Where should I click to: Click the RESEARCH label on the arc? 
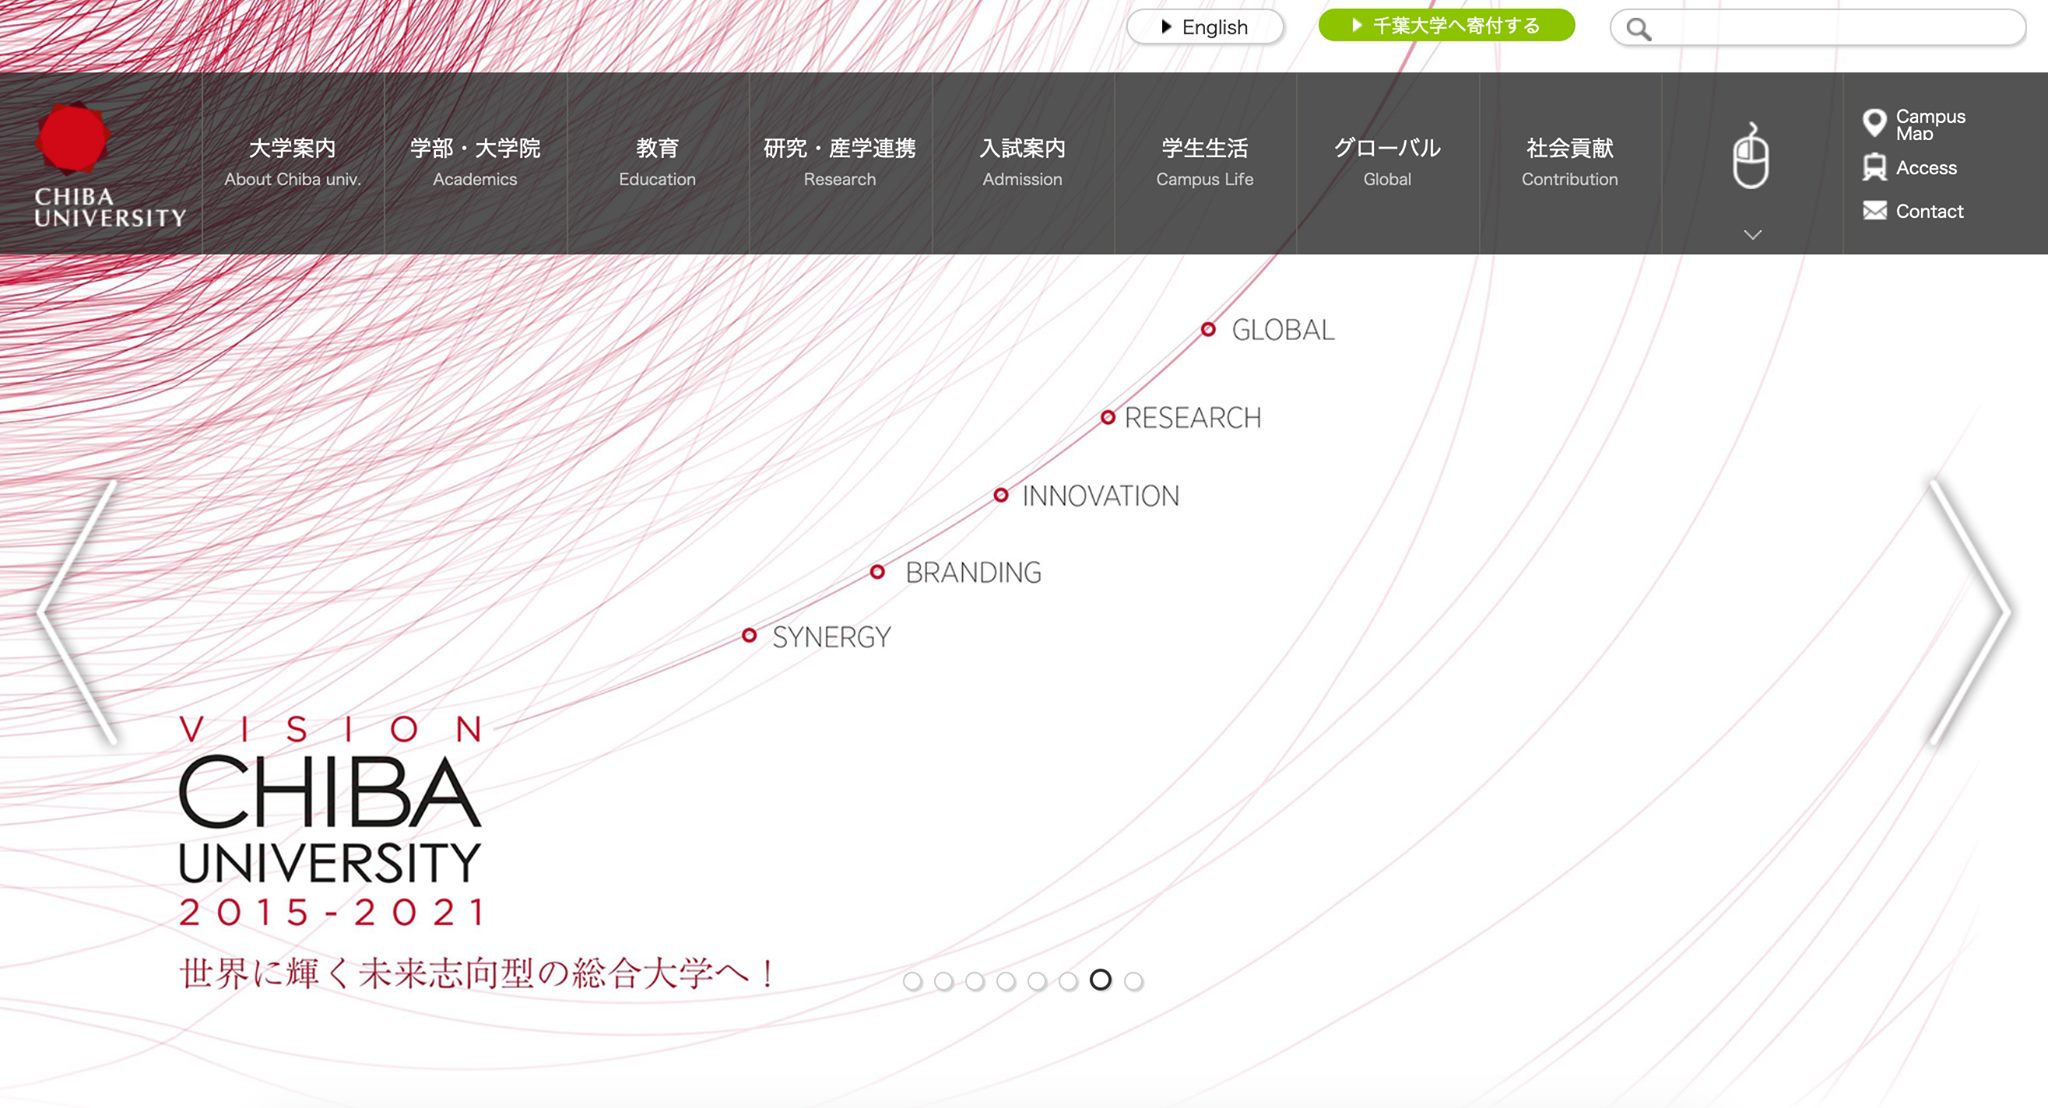tap(1193, 418)
